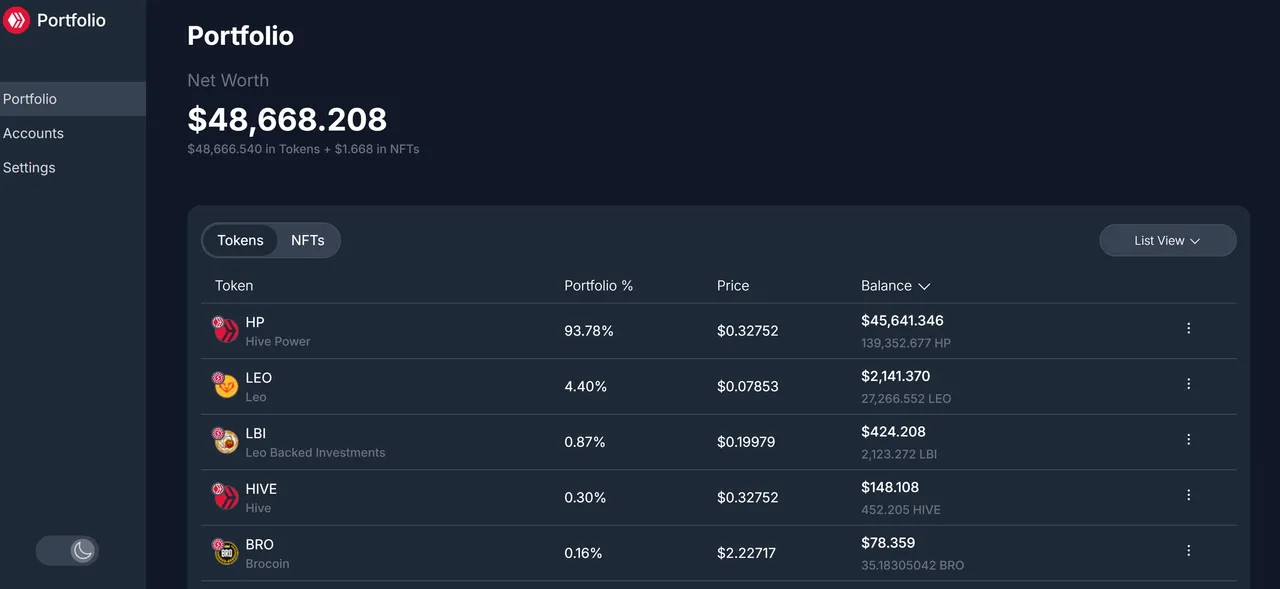Open the three-dot menu for the BRO row
1280x589 pixels.
pos(1188,550)
